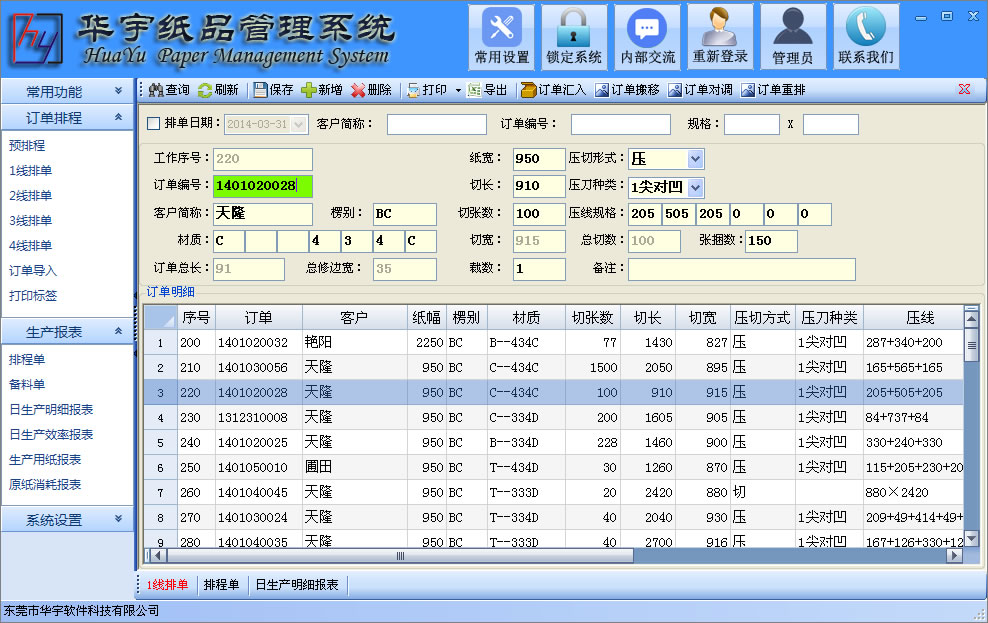Screen dimensions: 988x623
Task: Open 2线排单 in the sidebar
Action: 31,196
